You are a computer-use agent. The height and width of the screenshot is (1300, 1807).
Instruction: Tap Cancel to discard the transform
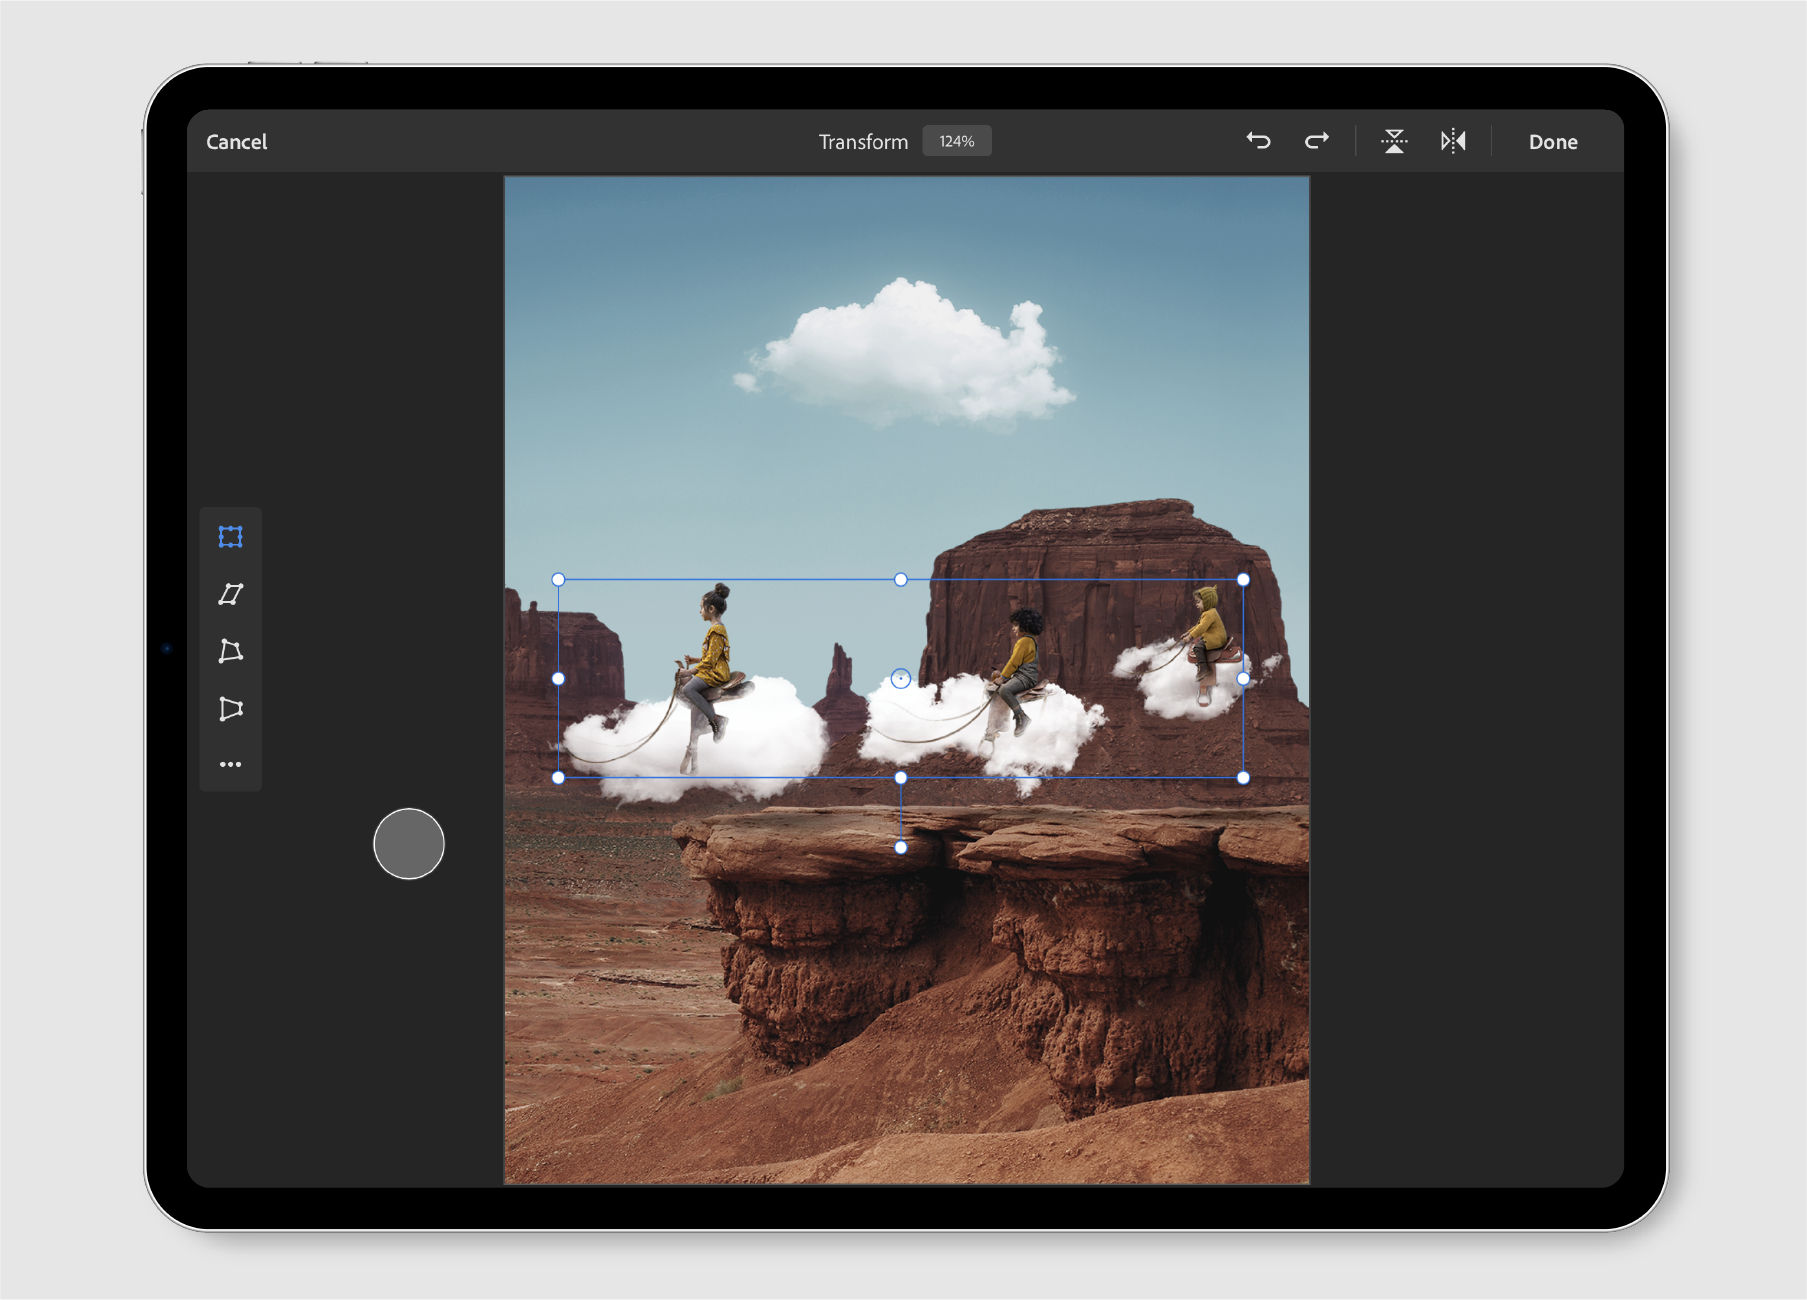point(236,141)
